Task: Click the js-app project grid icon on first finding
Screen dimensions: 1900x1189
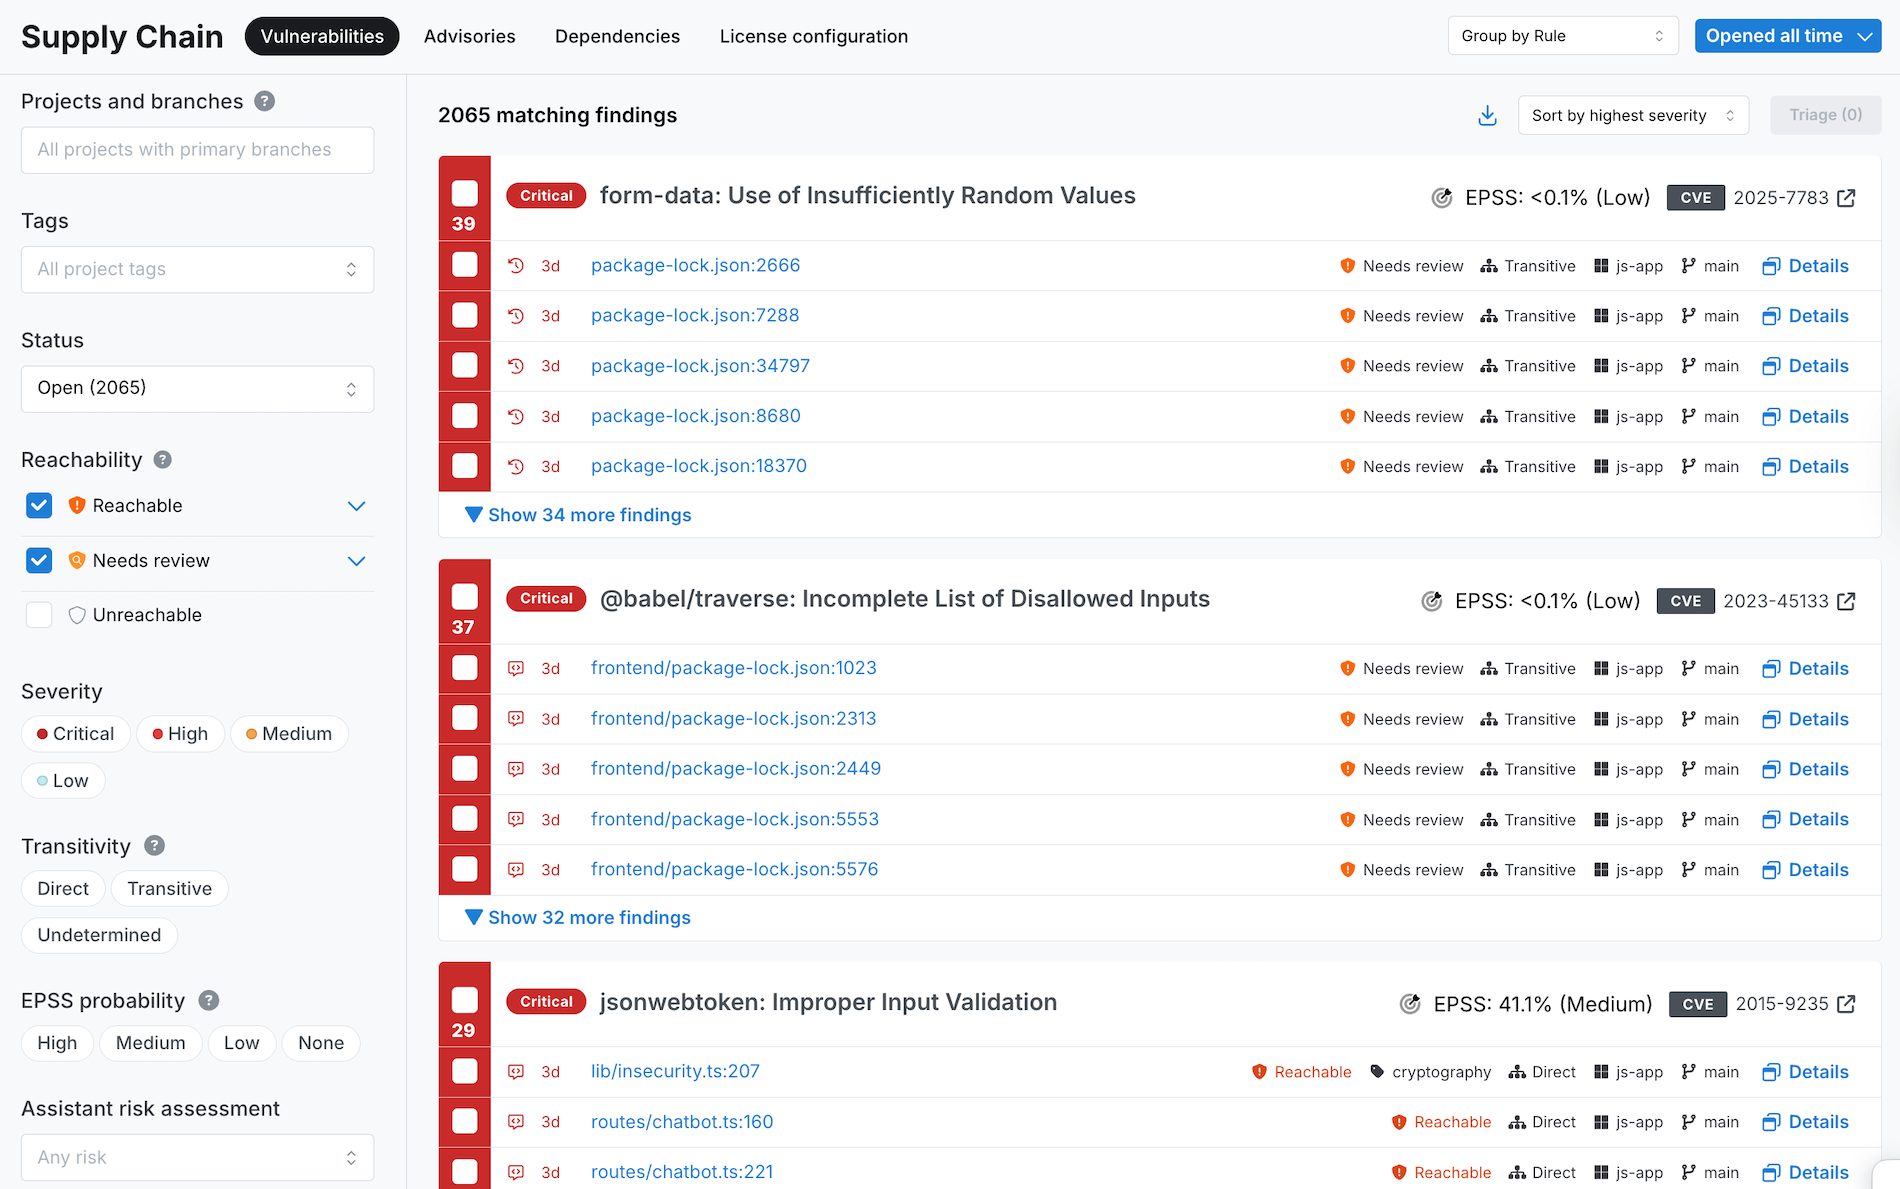Action: pyautogui.click(x=1601, y=266)
